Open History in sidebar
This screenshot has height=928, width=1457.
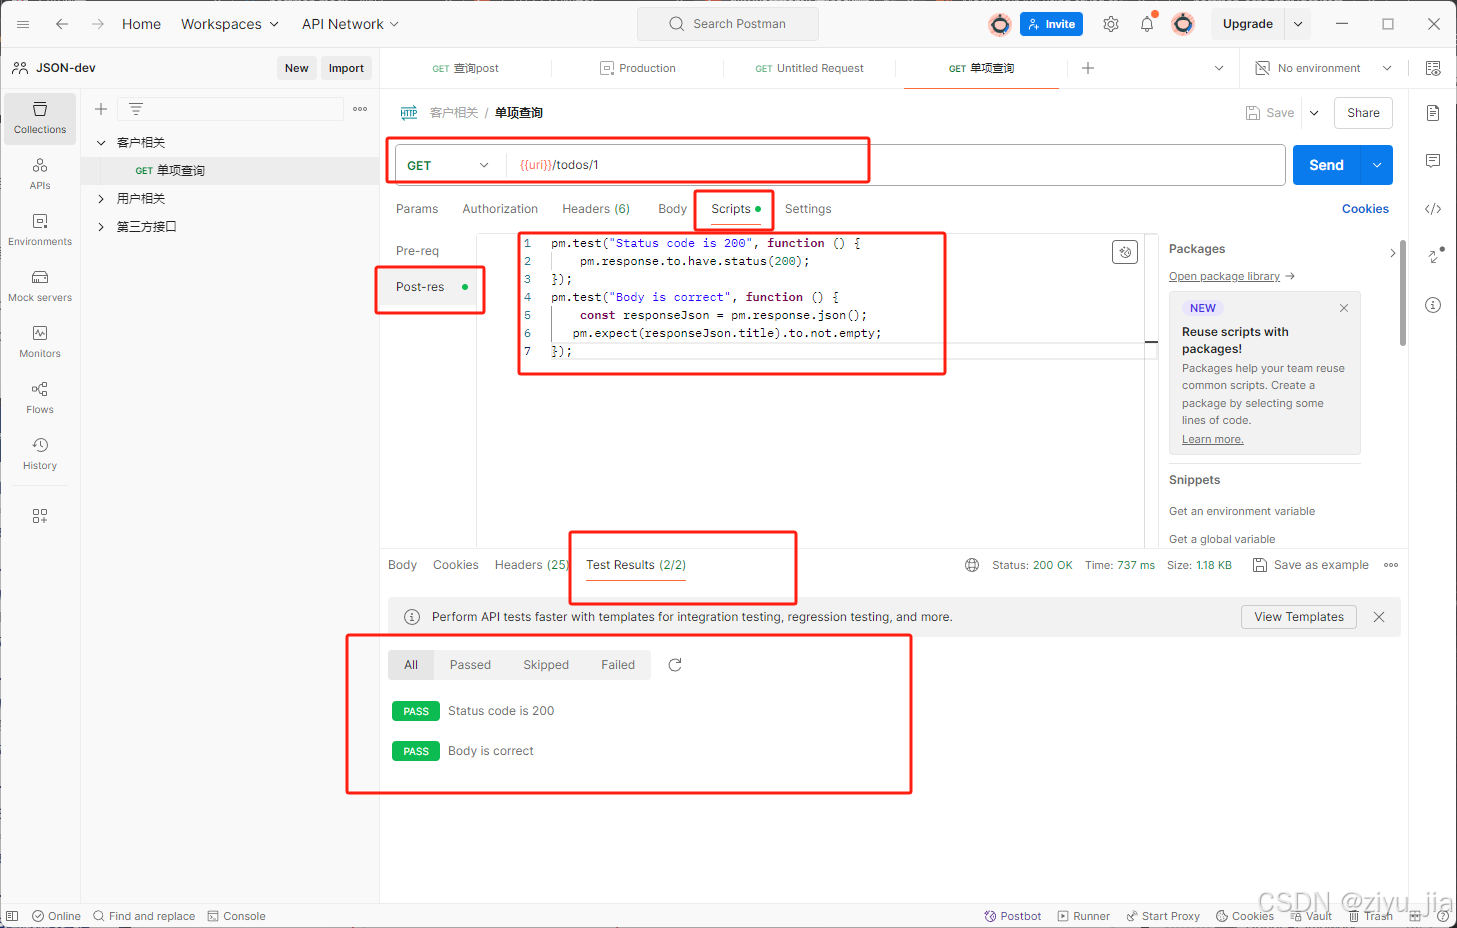click(x=40, y=454)
